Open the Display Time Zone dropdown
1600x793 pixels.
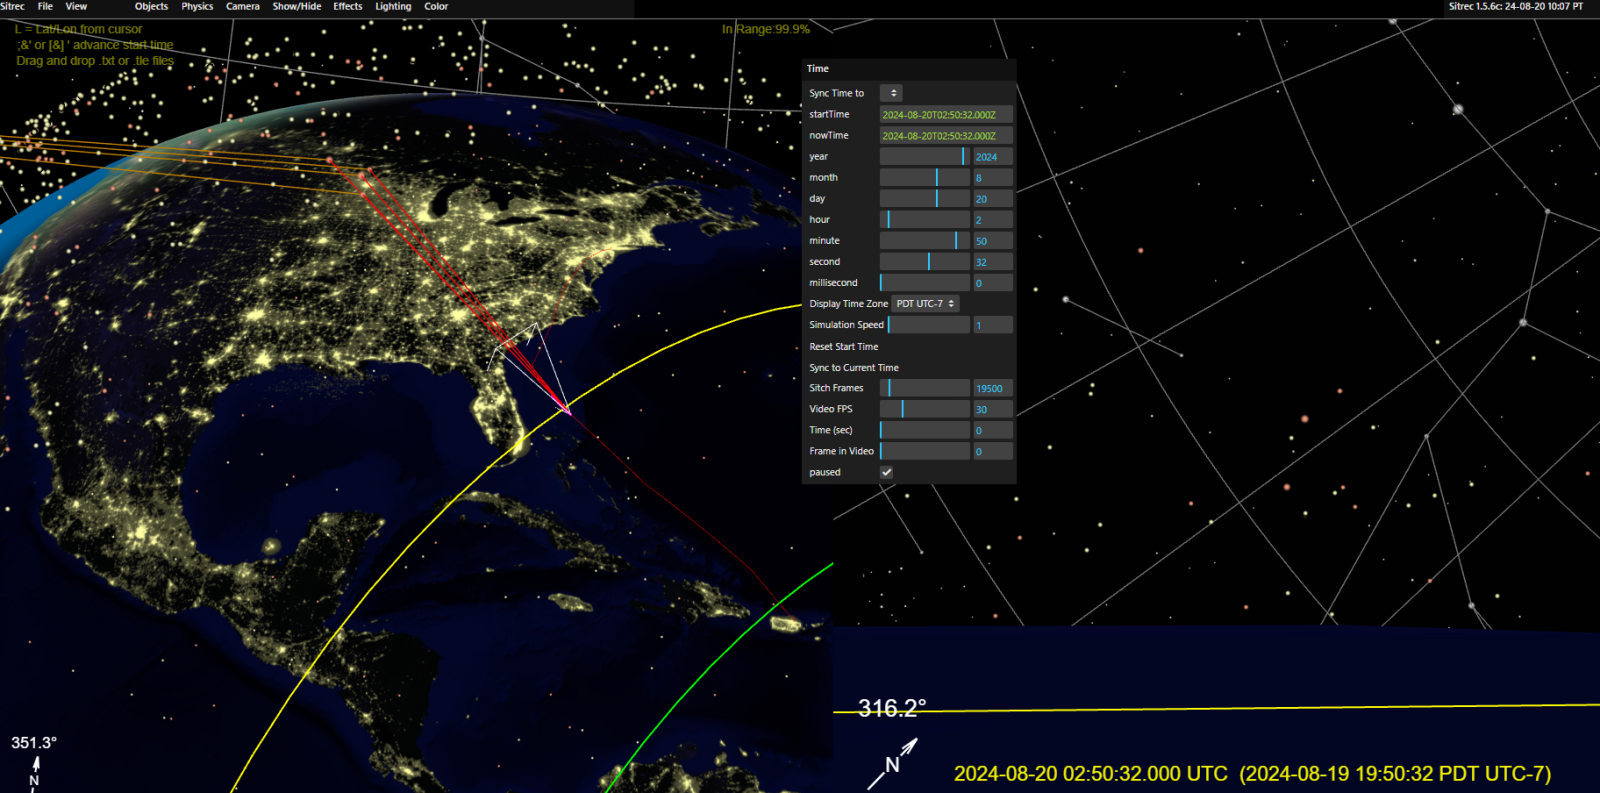coord(925,304)
